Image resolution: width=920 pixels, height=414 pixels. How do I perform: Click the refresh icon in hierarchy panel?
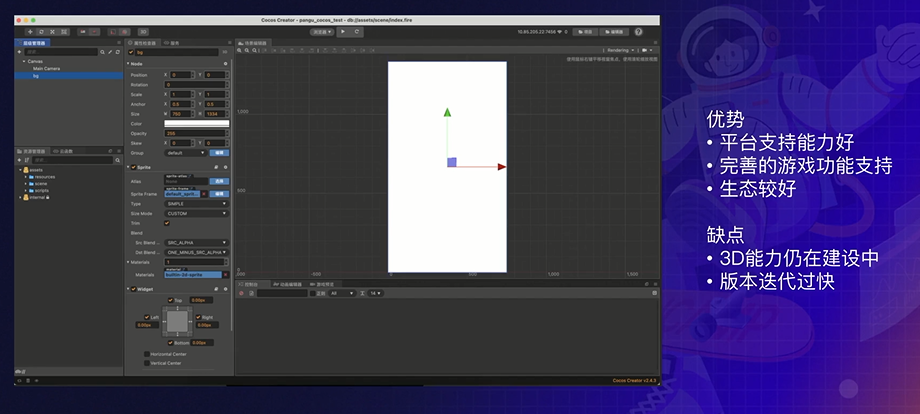pyautogui.click(x=118, y=52)
